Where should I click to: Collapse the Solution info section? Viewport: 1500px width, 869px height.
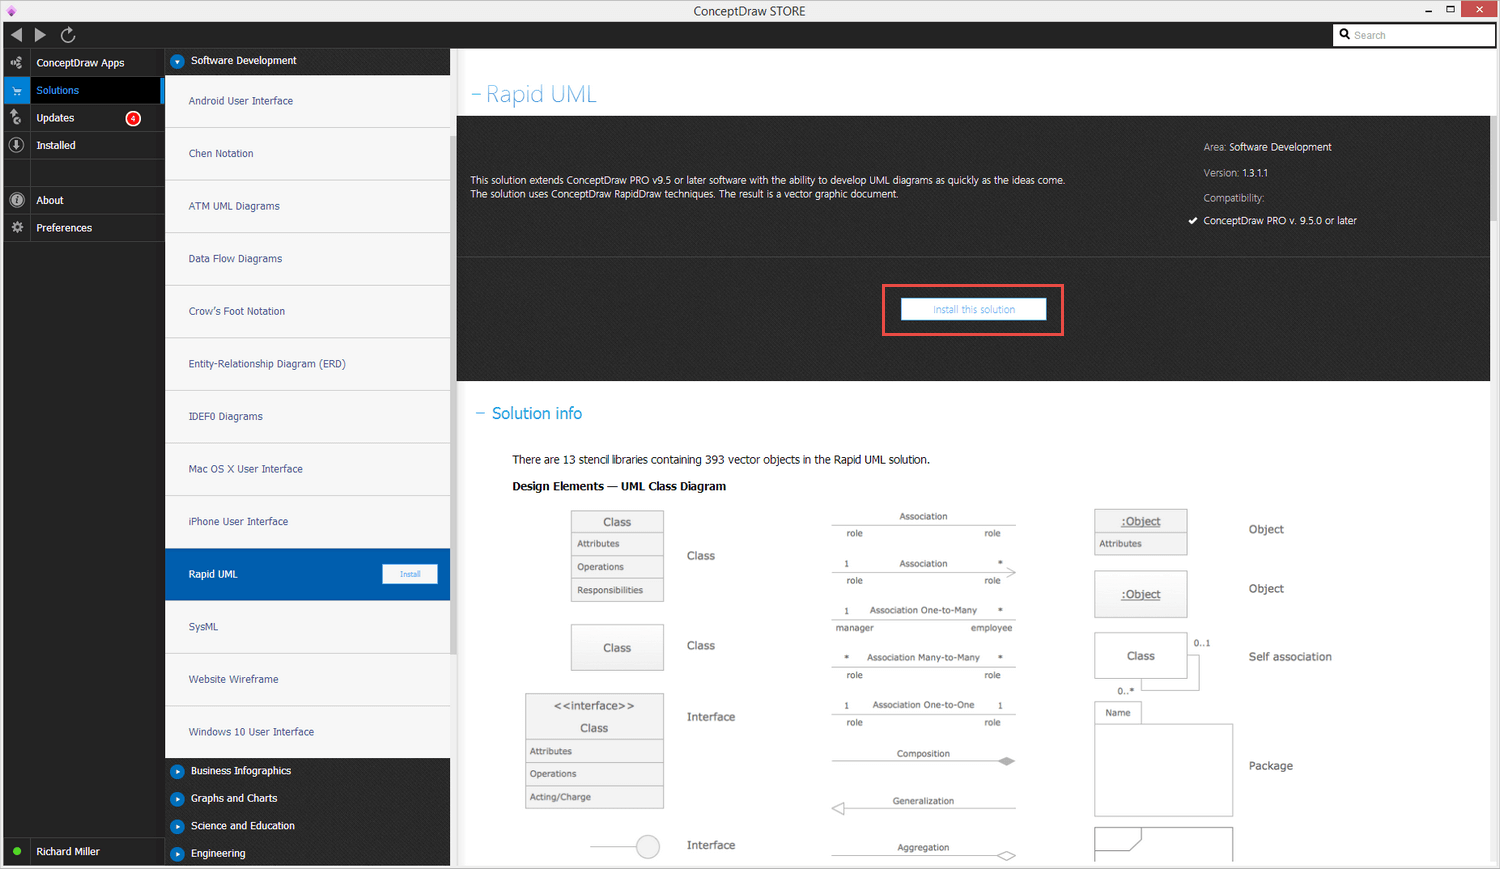[x=480, y=413]
